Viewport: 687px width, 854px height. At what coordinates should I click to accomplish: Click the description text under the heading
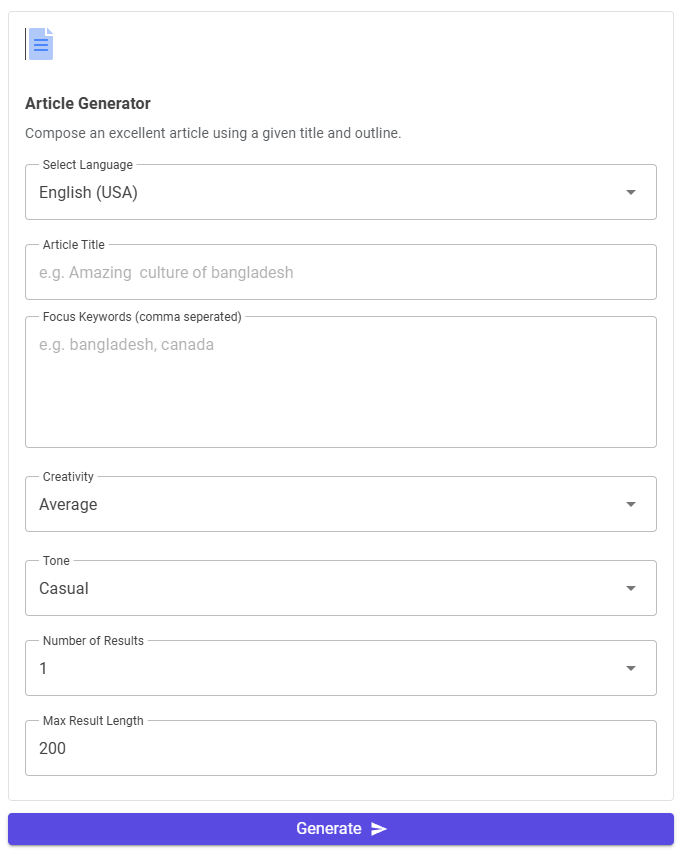(x=213, y=133)
